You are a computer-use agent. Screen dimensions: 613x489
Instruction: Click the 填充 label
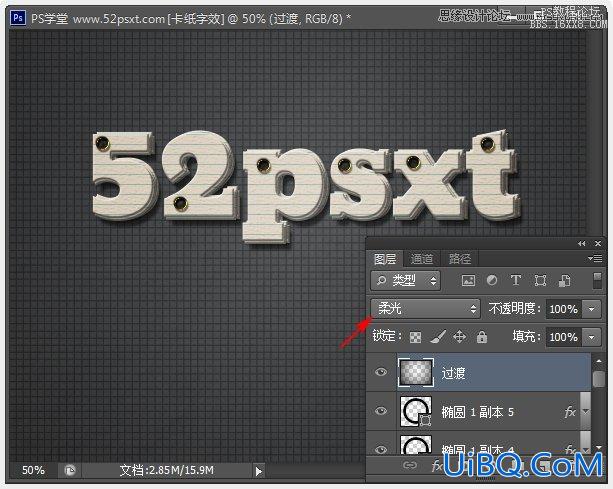point(527,337)
